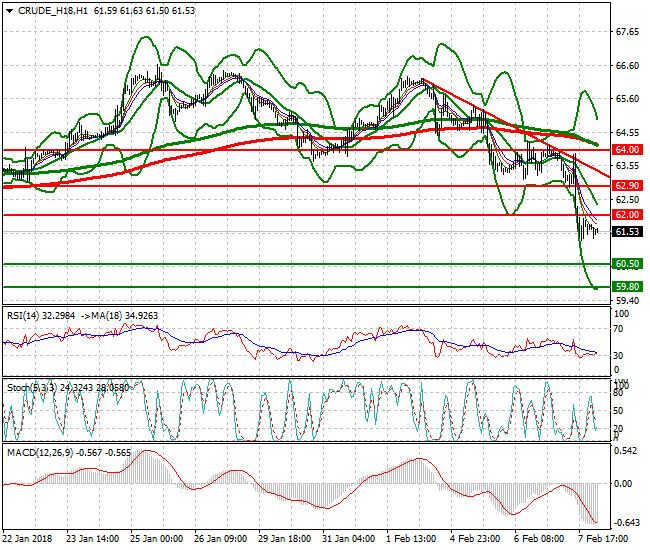Click the RSI 70 level axis value
650x550 pixels.
(618, 329)
